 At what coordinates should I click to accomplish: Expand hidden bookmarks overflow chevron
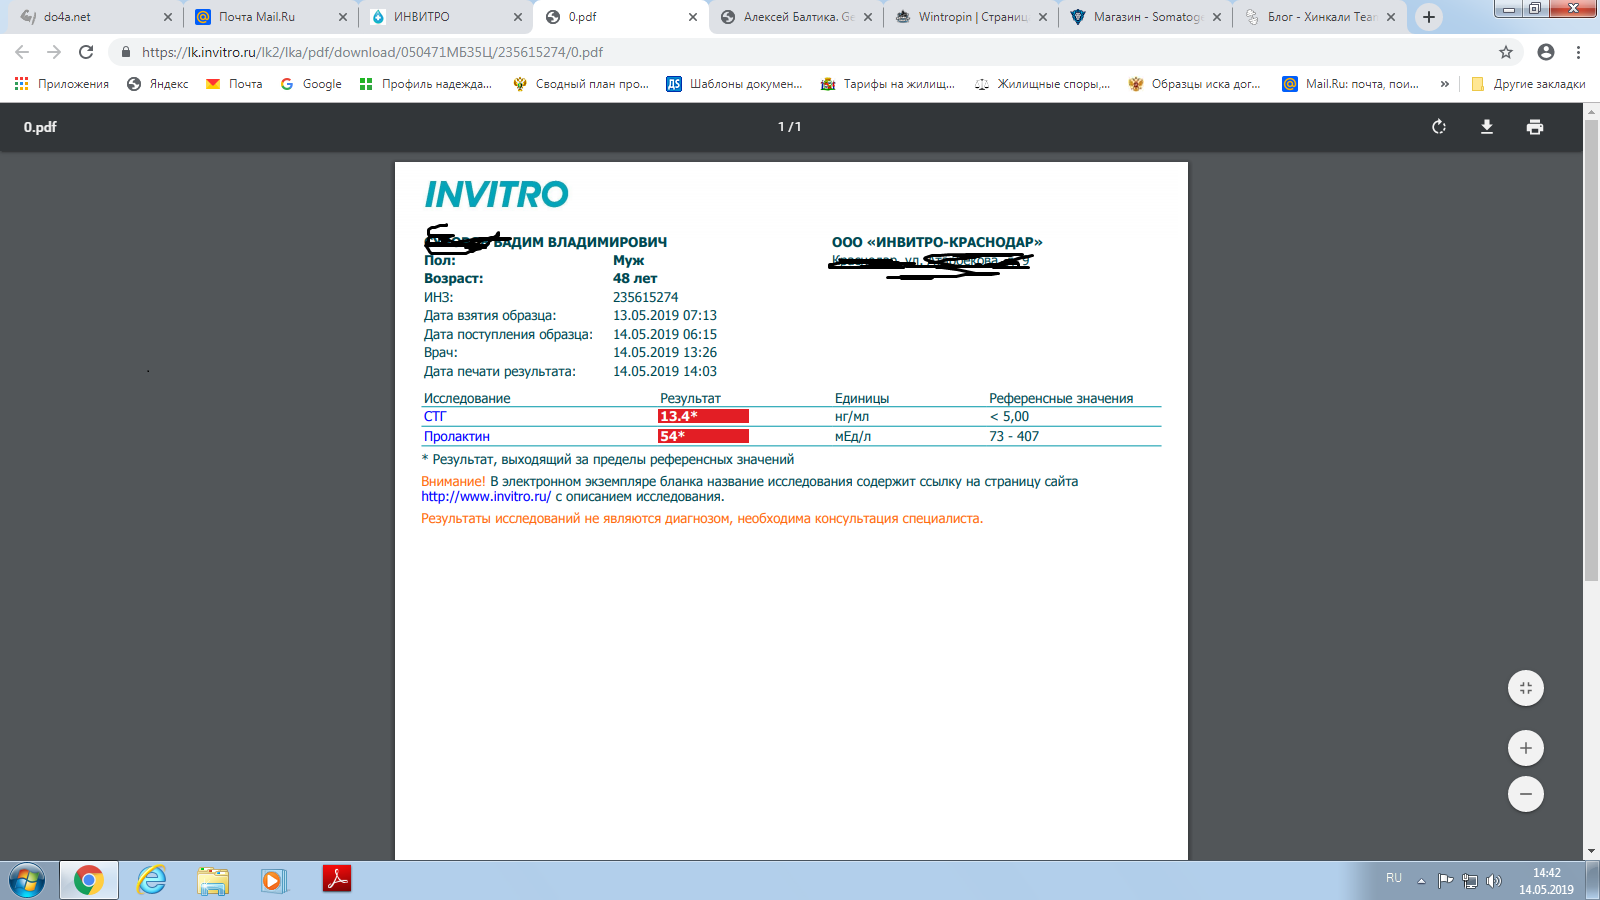[x=1444, y=84]
